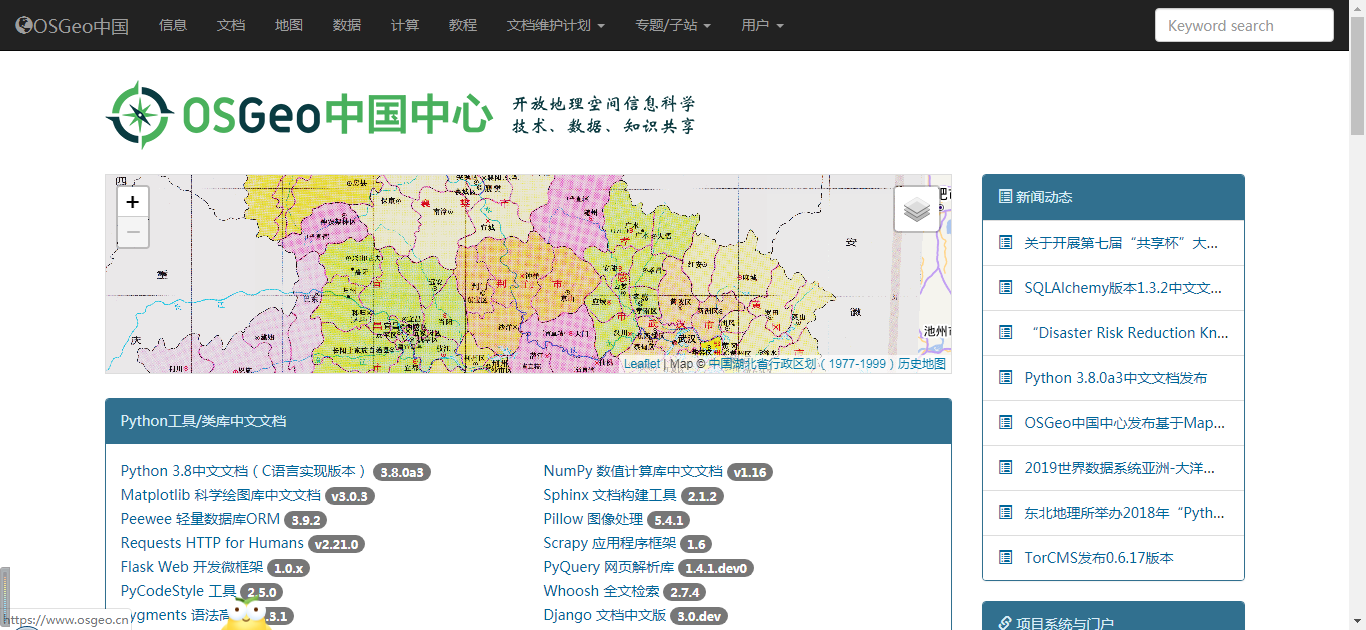
Task: Open Sphinx 文档构建工具 link
Action: (610, 495)
